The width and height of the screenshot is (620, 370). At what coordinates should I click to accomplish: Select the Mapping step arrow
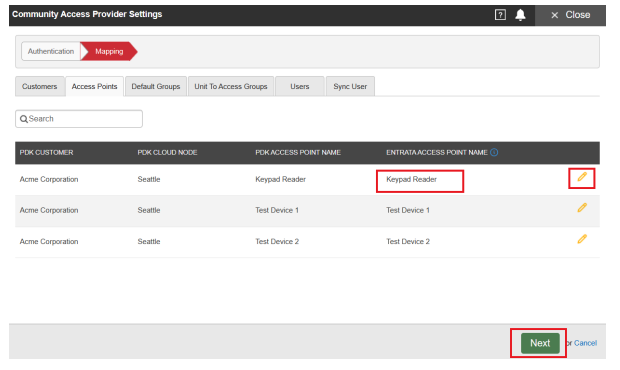tap(109, 51)
